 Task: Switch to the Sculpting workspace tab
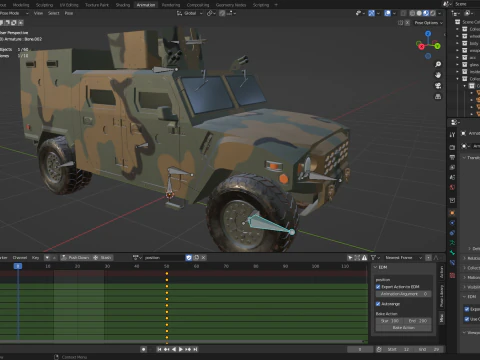click(x=44, y=5)
